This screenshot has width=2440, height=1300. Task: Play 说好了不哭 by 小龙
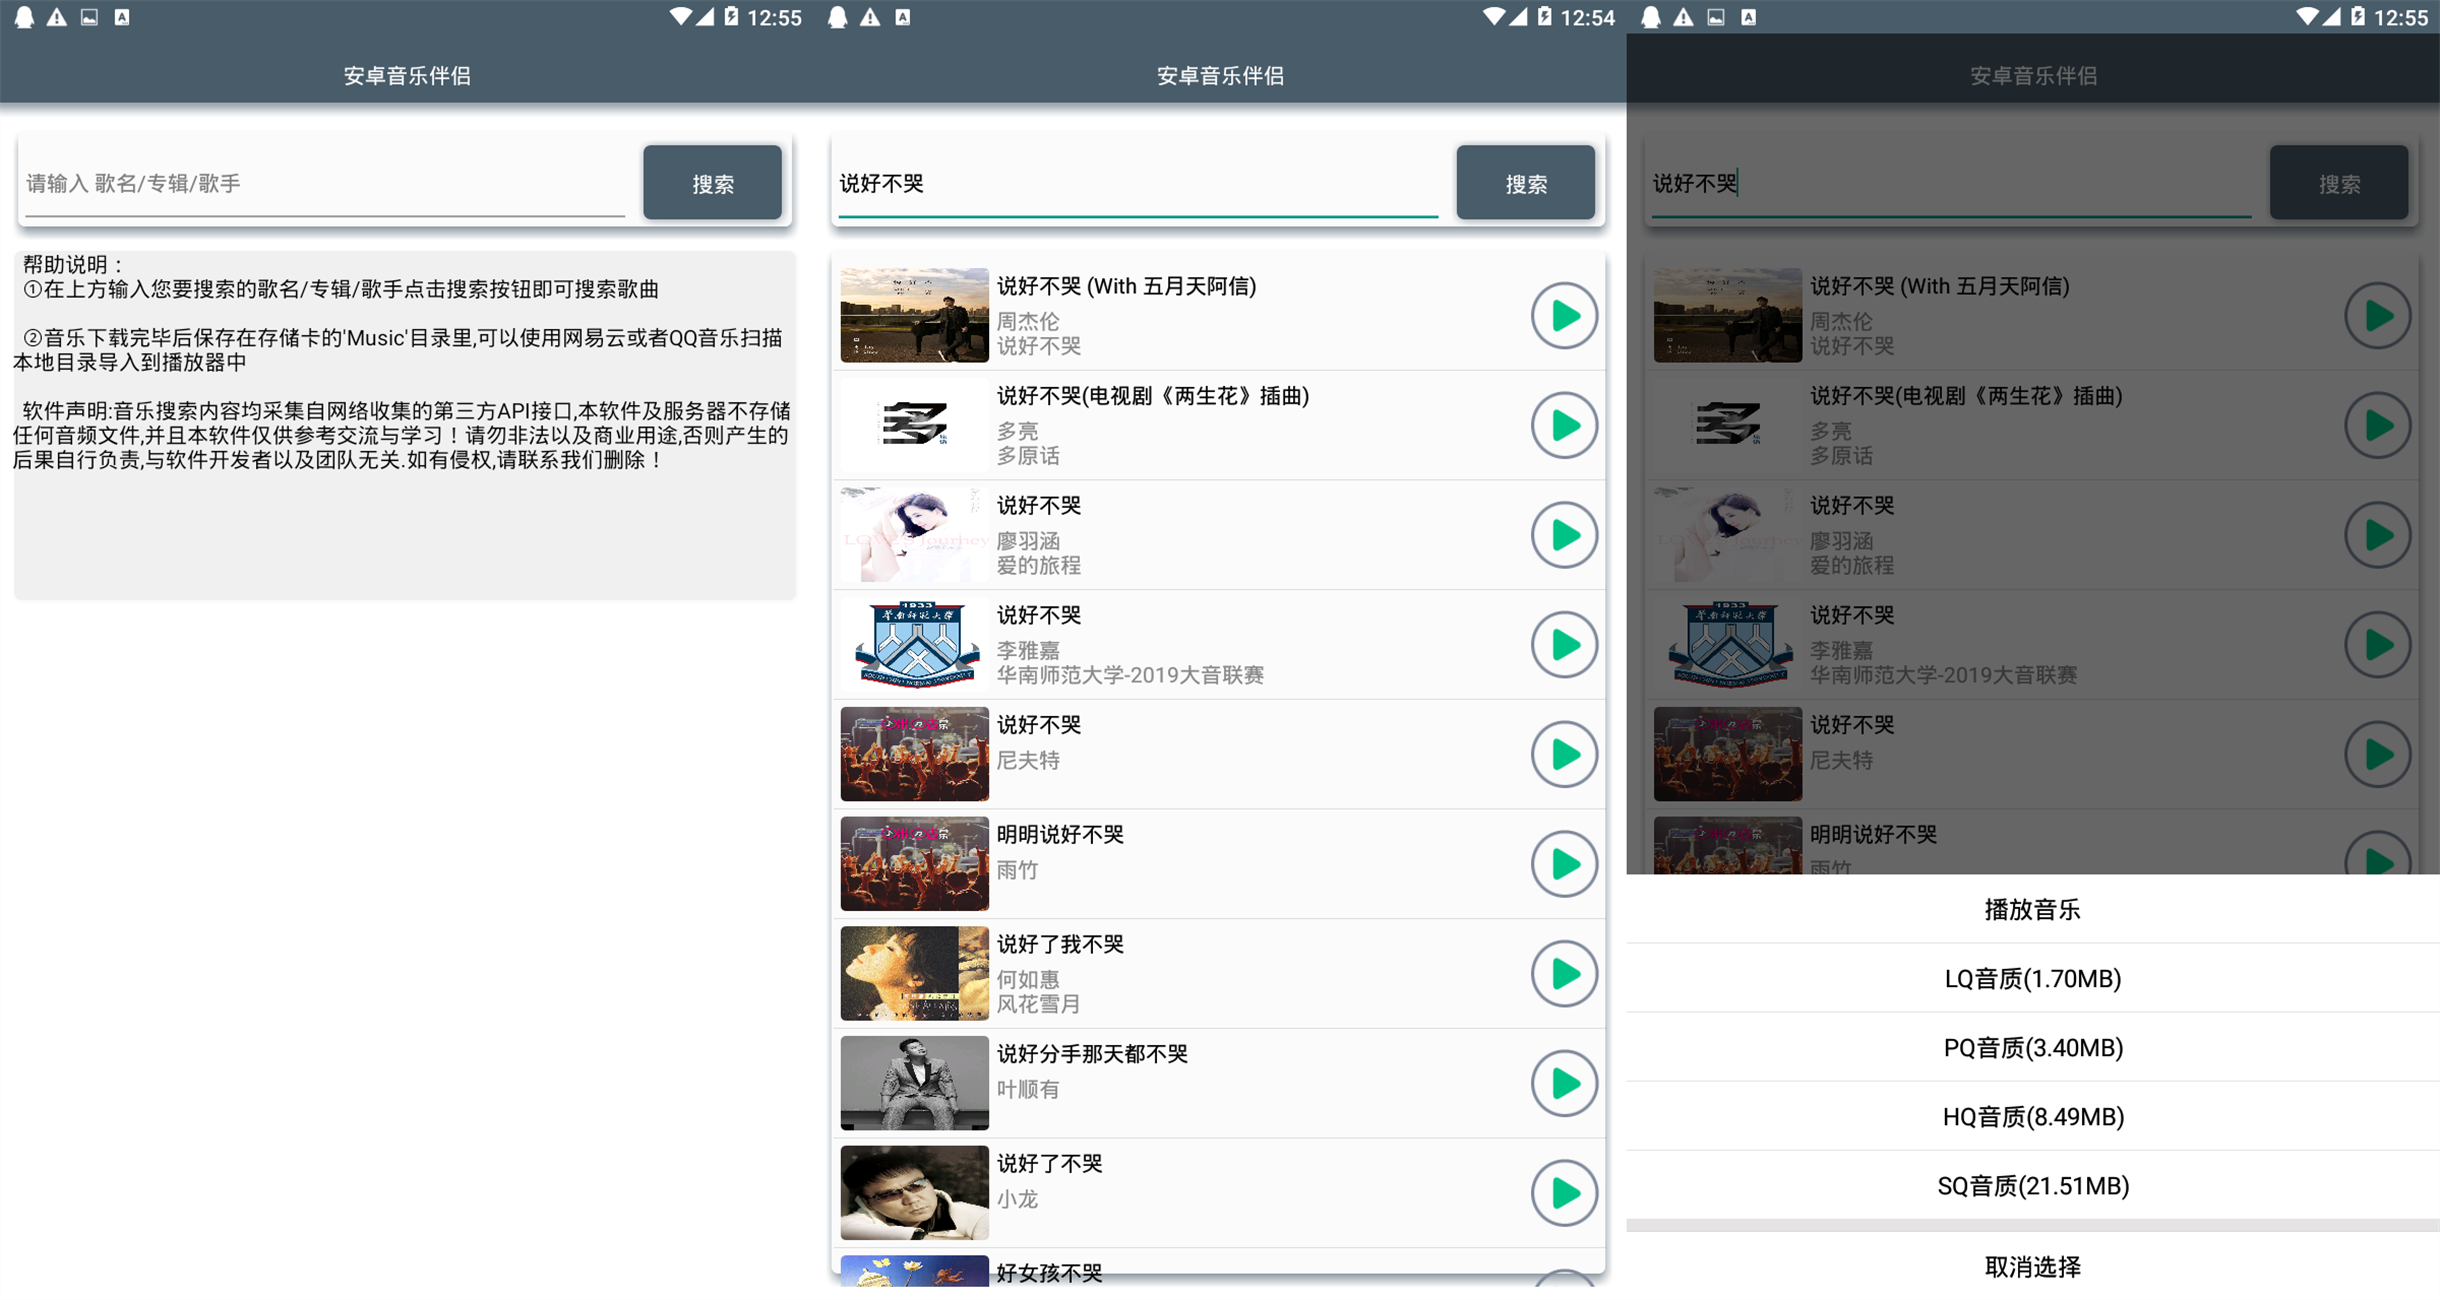[1563, 1193]
